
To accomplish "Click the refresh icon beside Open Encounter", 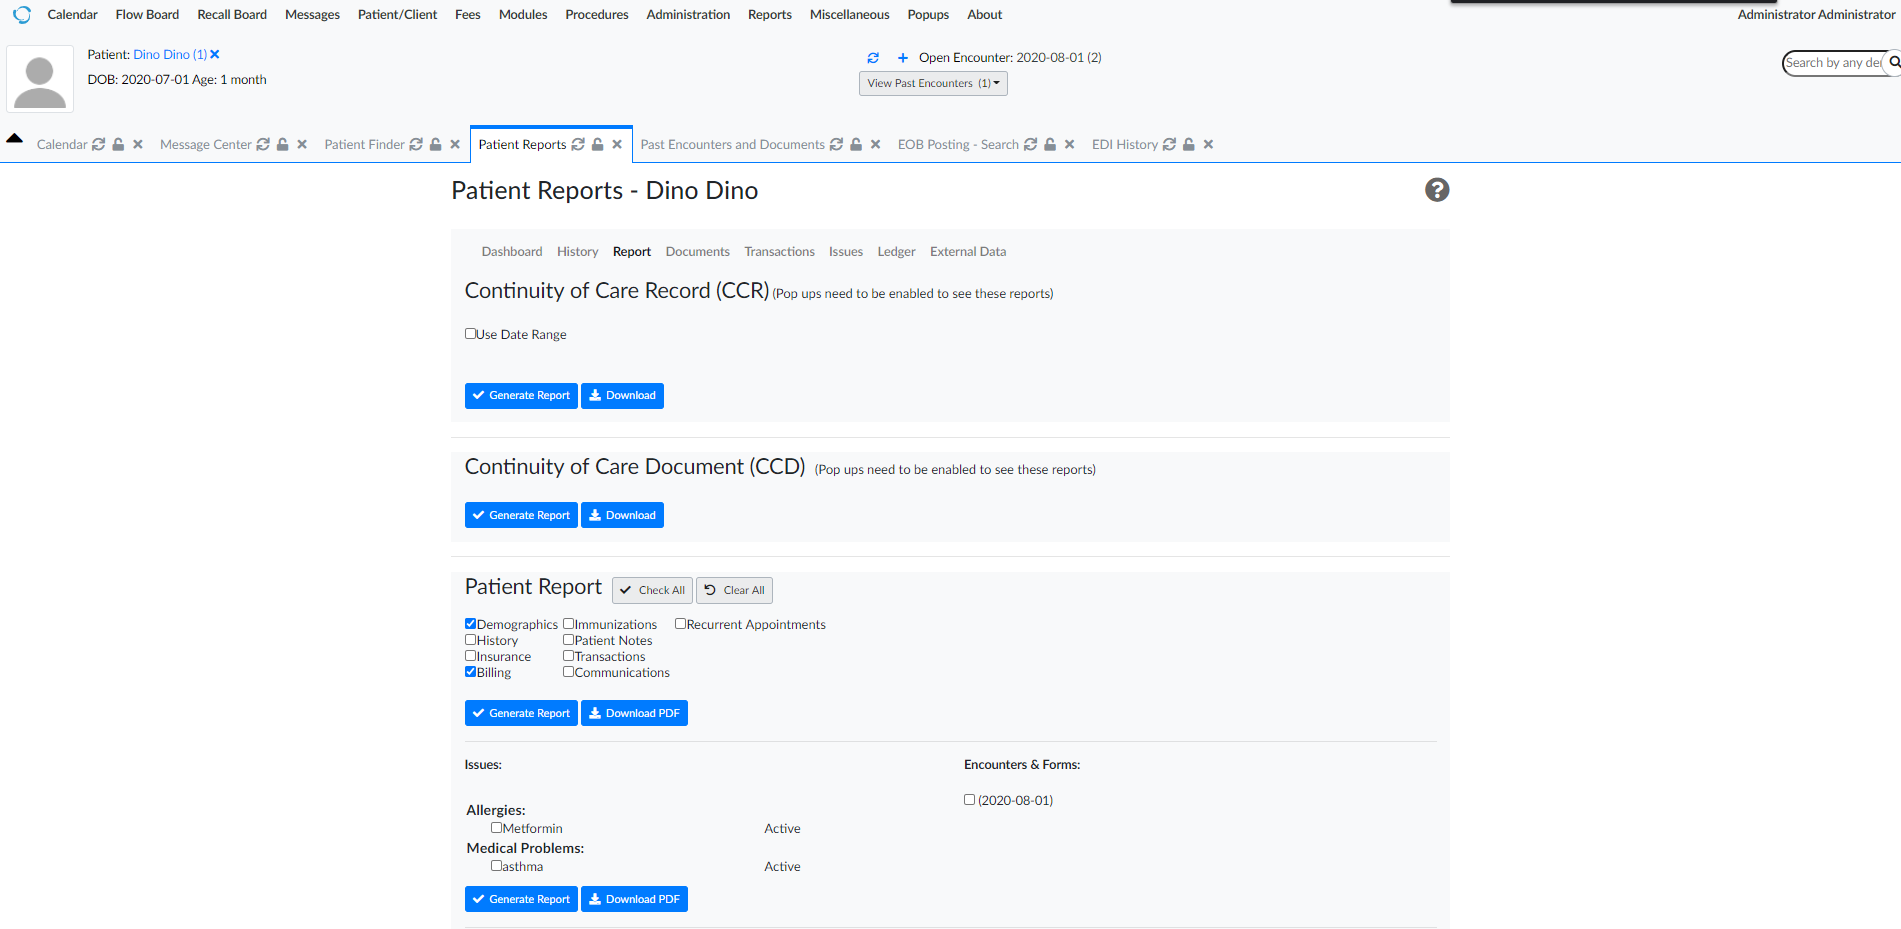I will click(873, 57).
